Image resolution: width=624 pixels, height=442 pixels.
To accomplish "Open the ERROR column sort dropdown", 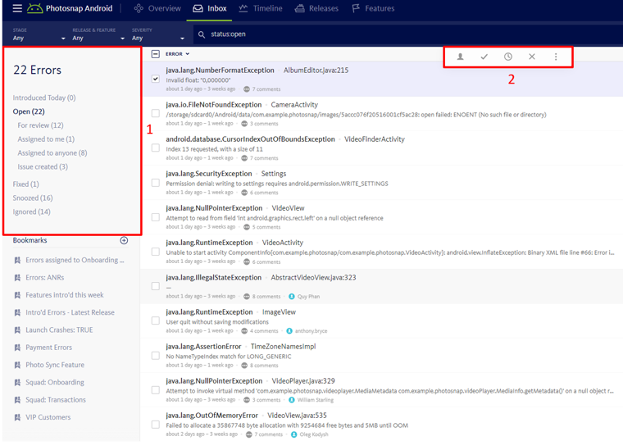I will [177, 54].
